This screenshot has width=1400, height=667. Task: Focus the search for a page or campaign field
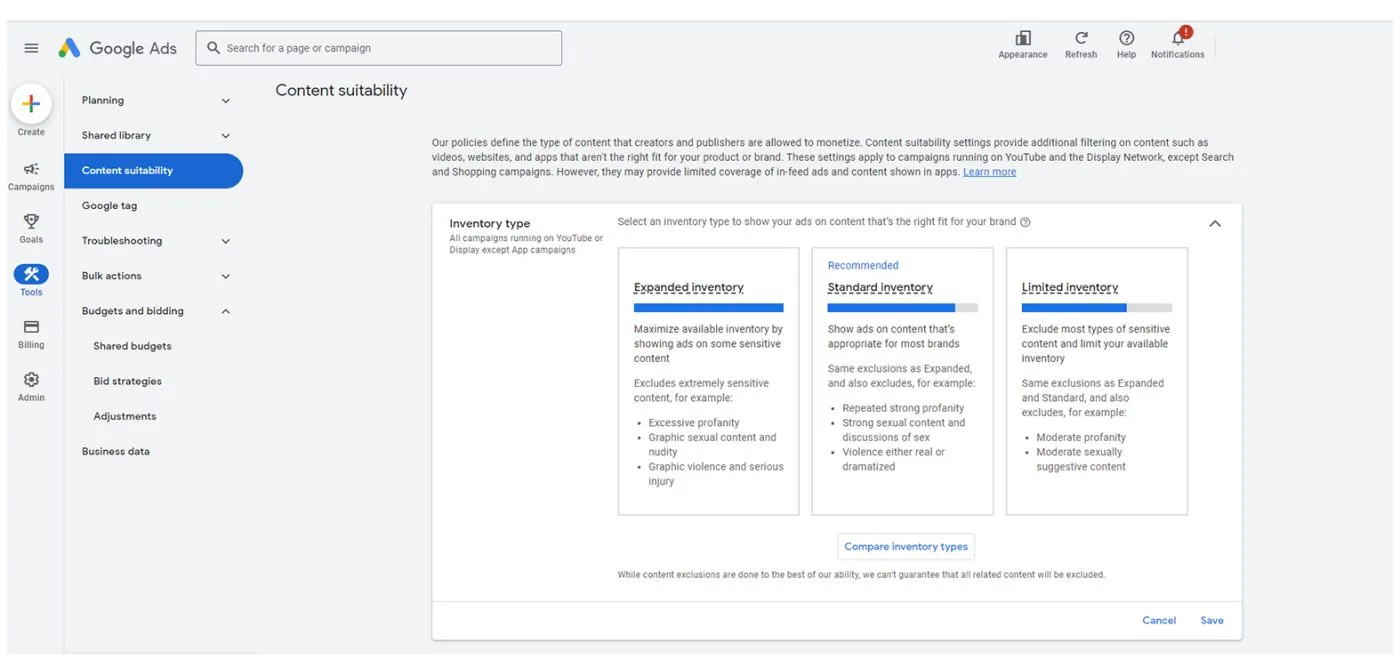[378, 48]
